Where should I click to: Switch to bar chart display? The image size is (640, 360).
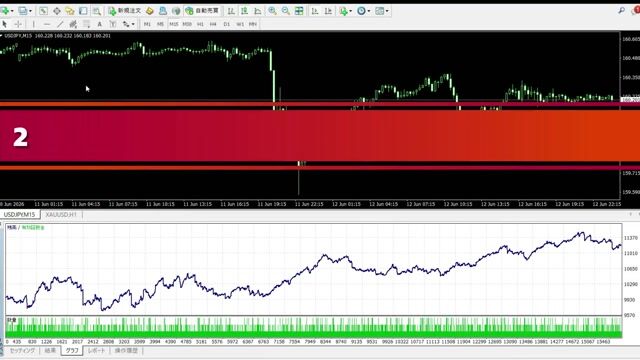click(231, 11)
